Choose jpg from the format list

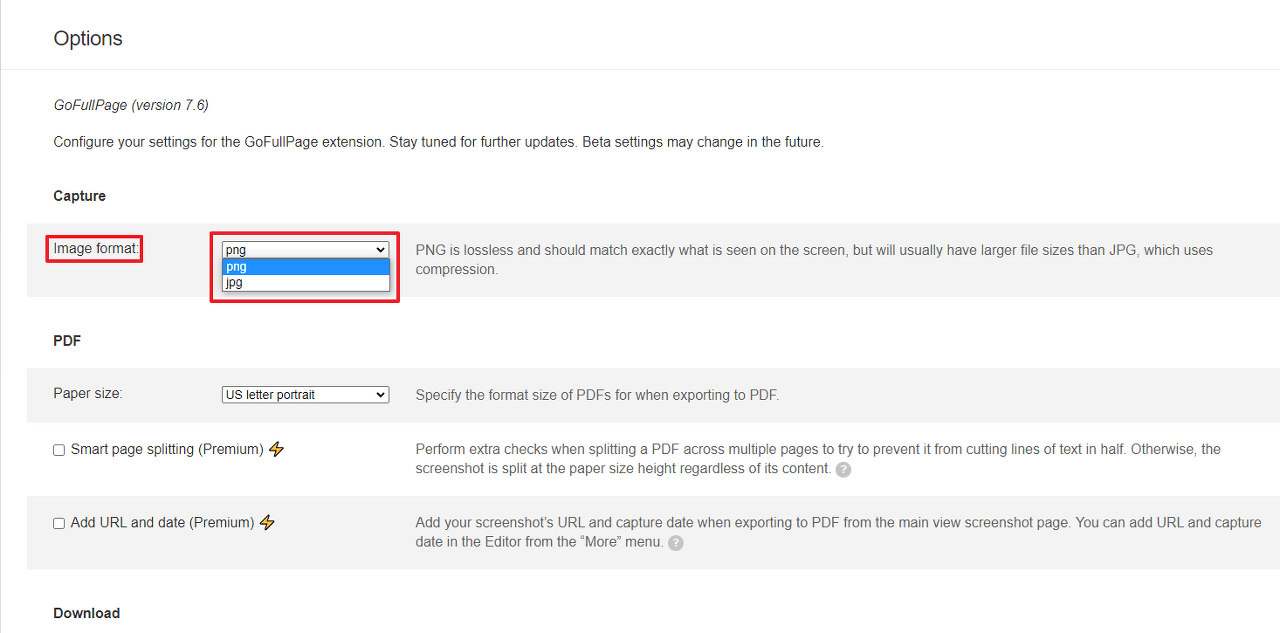pyautogui.click(x=305, y=282)
